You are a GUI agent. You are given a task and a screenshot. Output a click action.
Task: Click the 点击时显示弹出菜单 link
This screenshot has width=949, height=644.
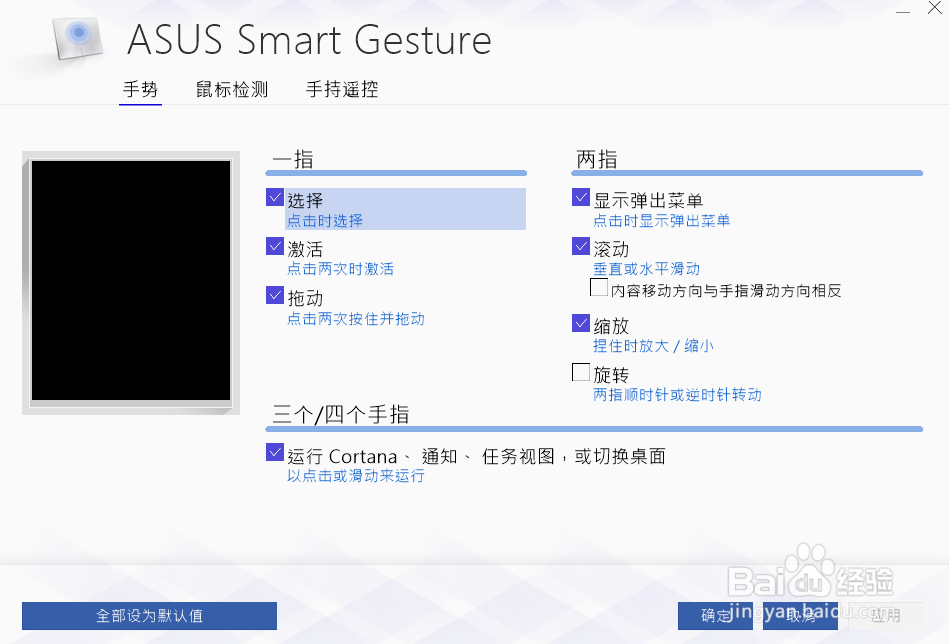tap(662, 221)
